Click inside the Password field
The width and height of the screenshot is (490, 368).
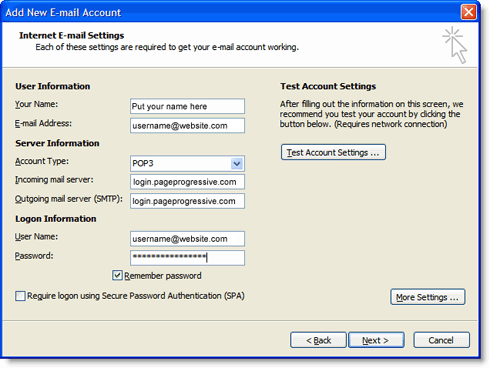pos(187,258)
